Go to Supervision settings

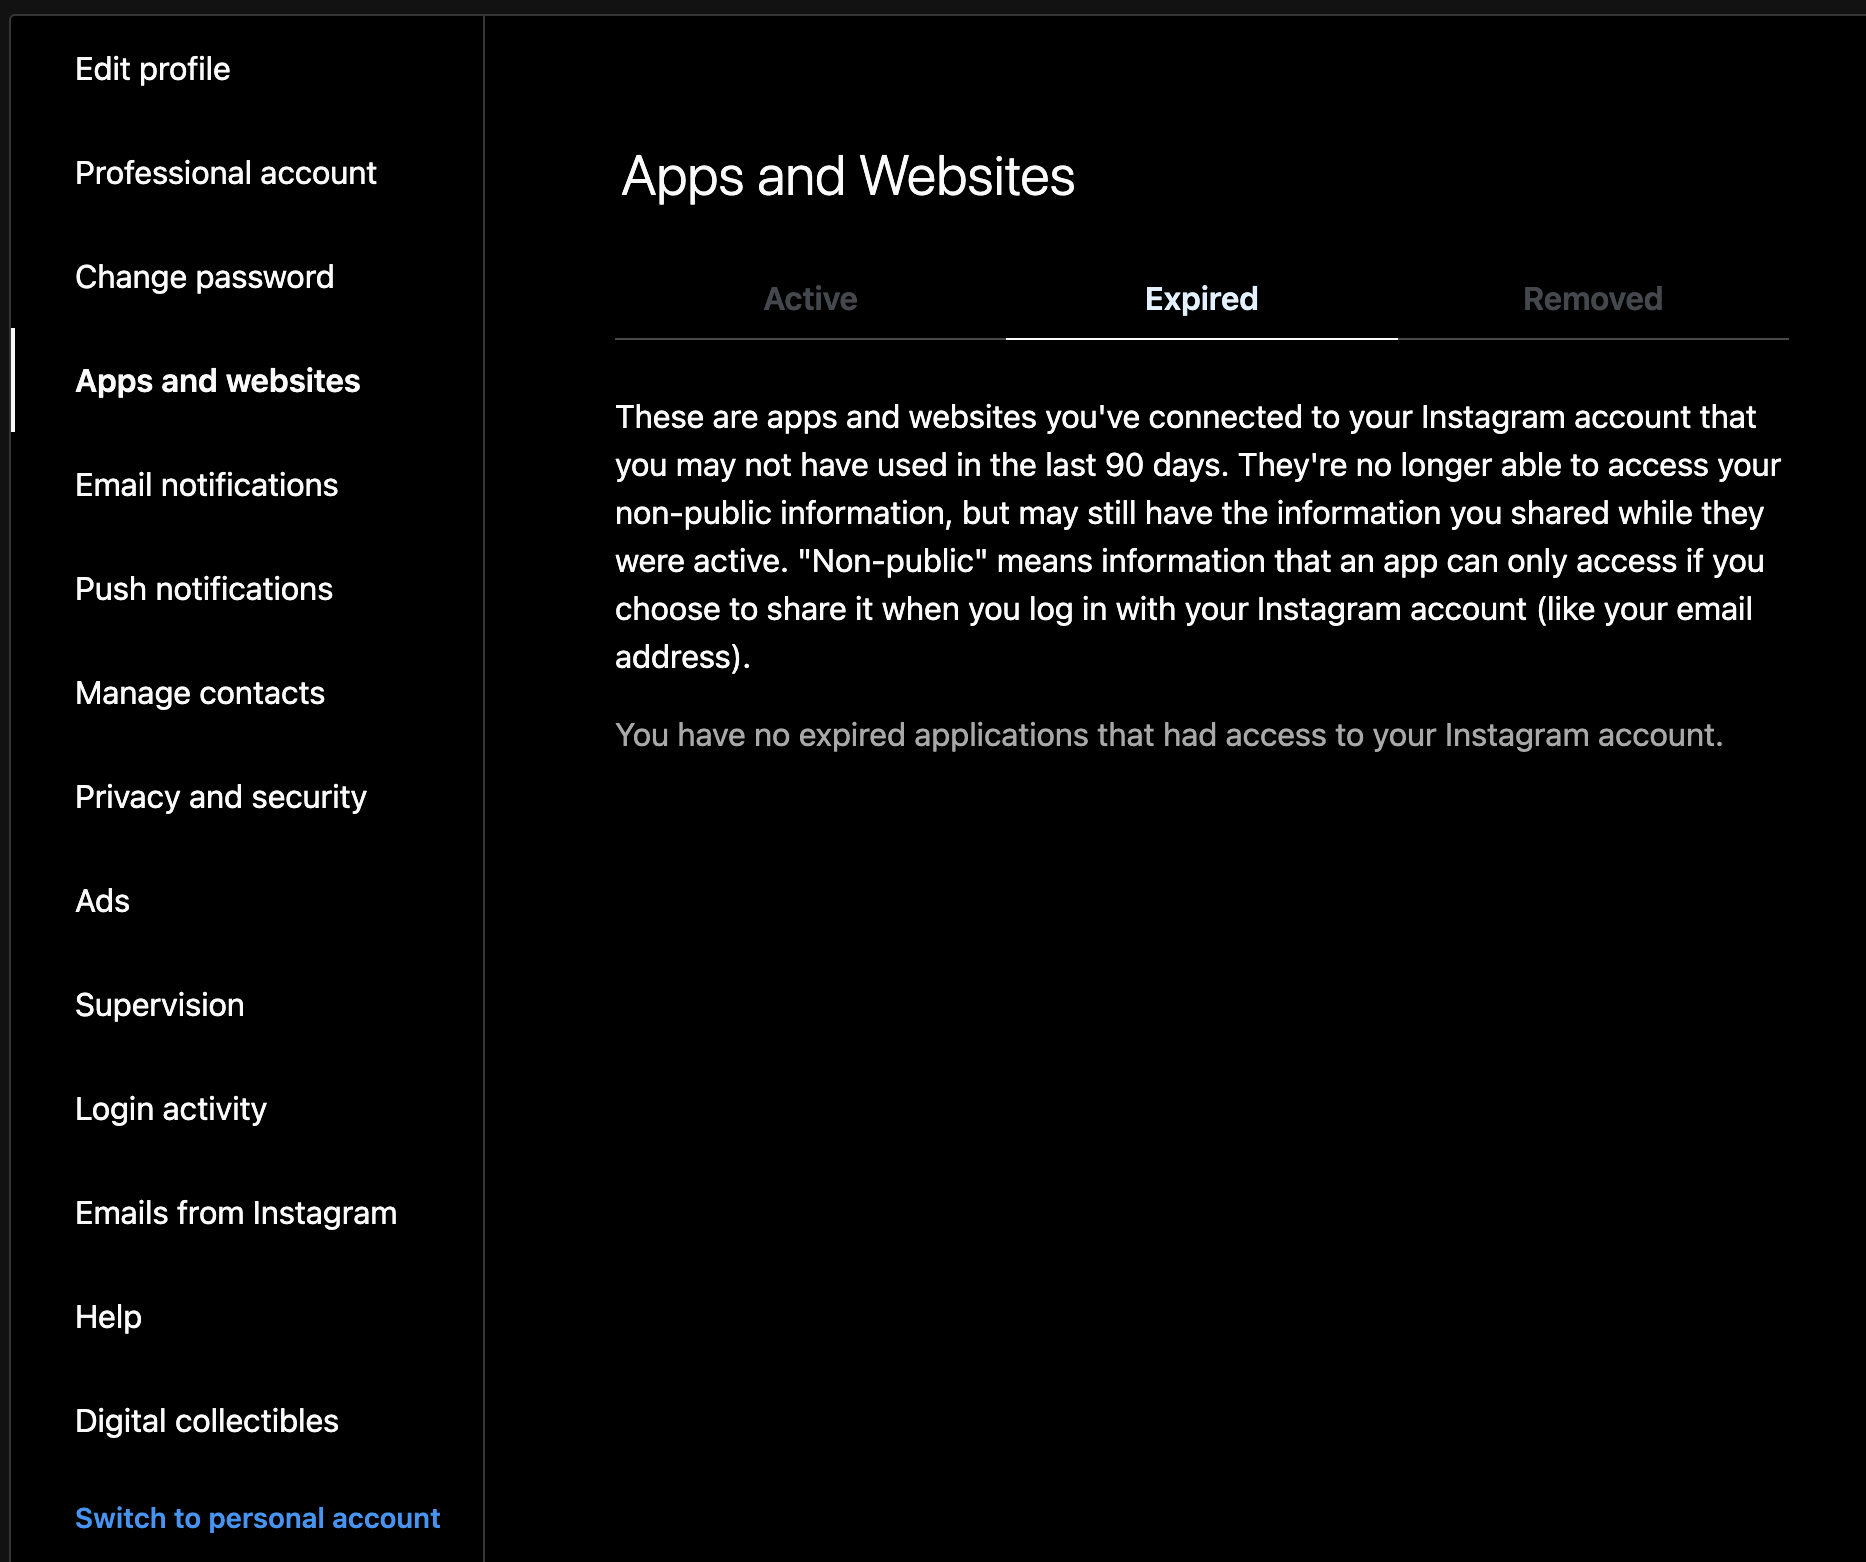click(x=160, y=1005)
